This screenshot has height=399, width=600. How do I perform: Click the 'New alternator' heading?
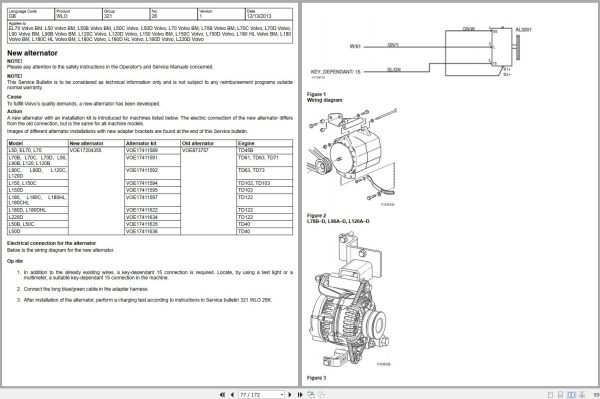point(33,53)
